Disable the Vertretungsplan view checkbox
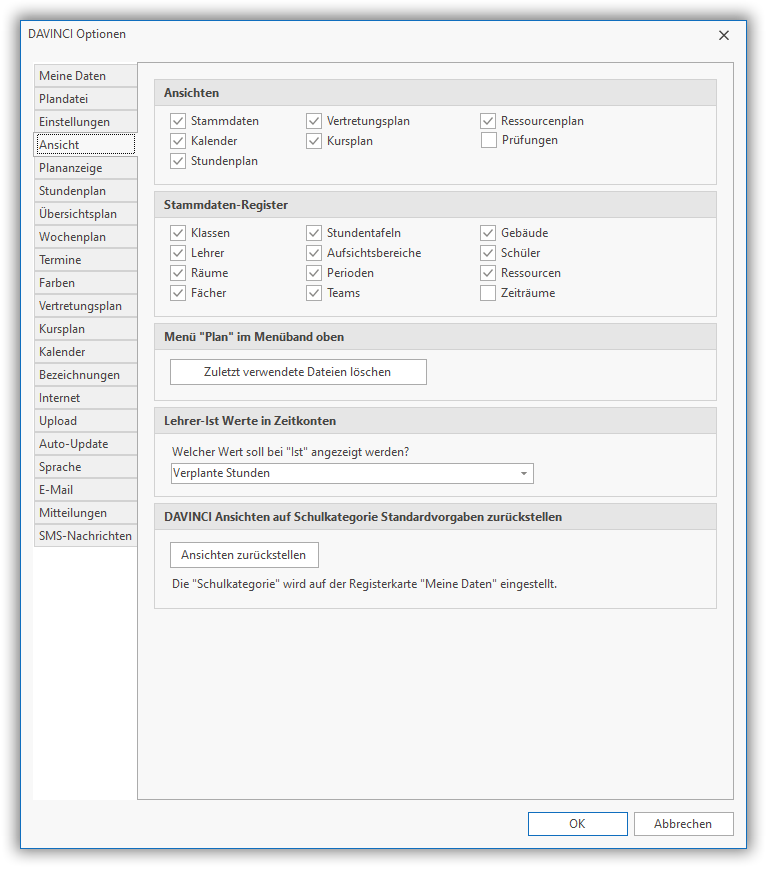Viewport: 767px width, 869px height. click(315, 121)
